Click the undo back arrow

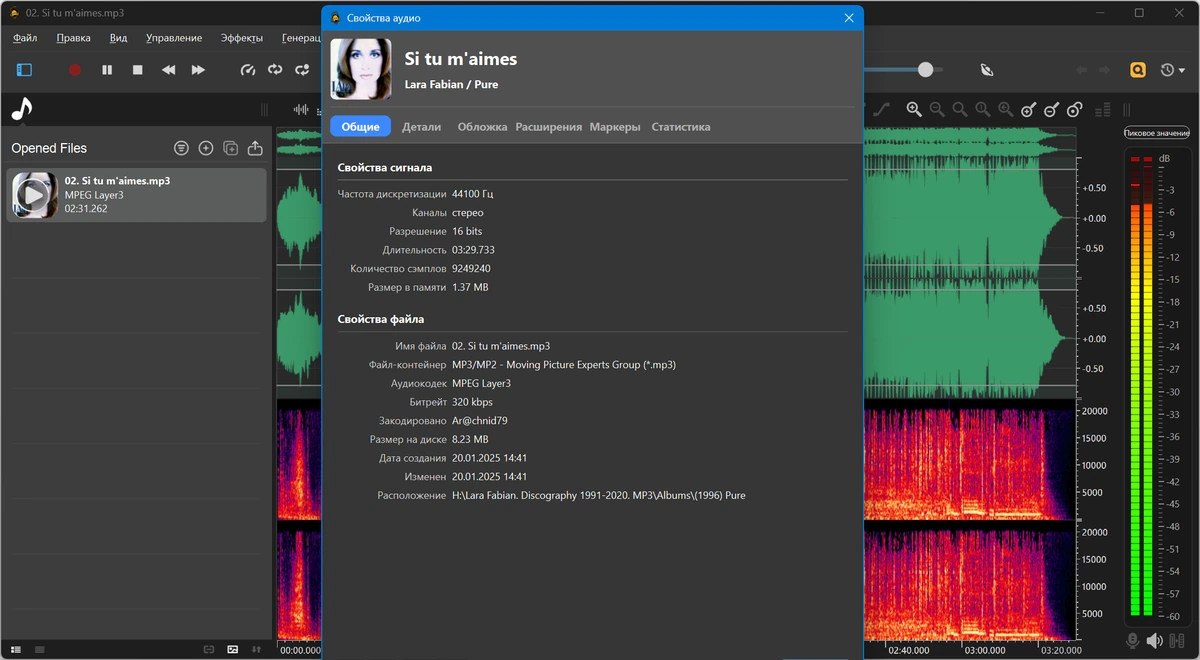tap(1081, 70)
